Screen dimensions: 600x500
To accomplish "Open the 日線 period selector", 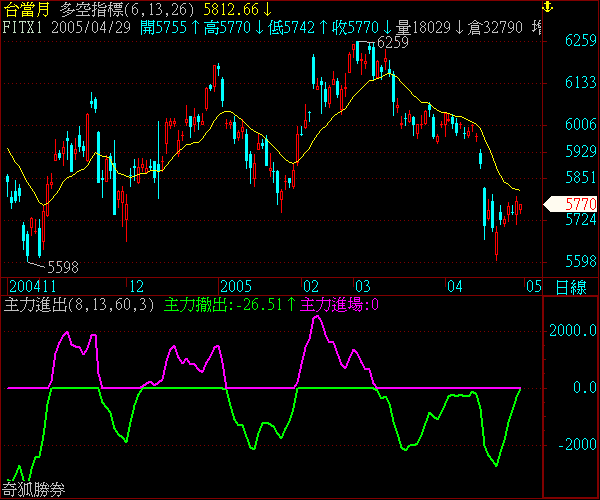I will pos(571,286).
